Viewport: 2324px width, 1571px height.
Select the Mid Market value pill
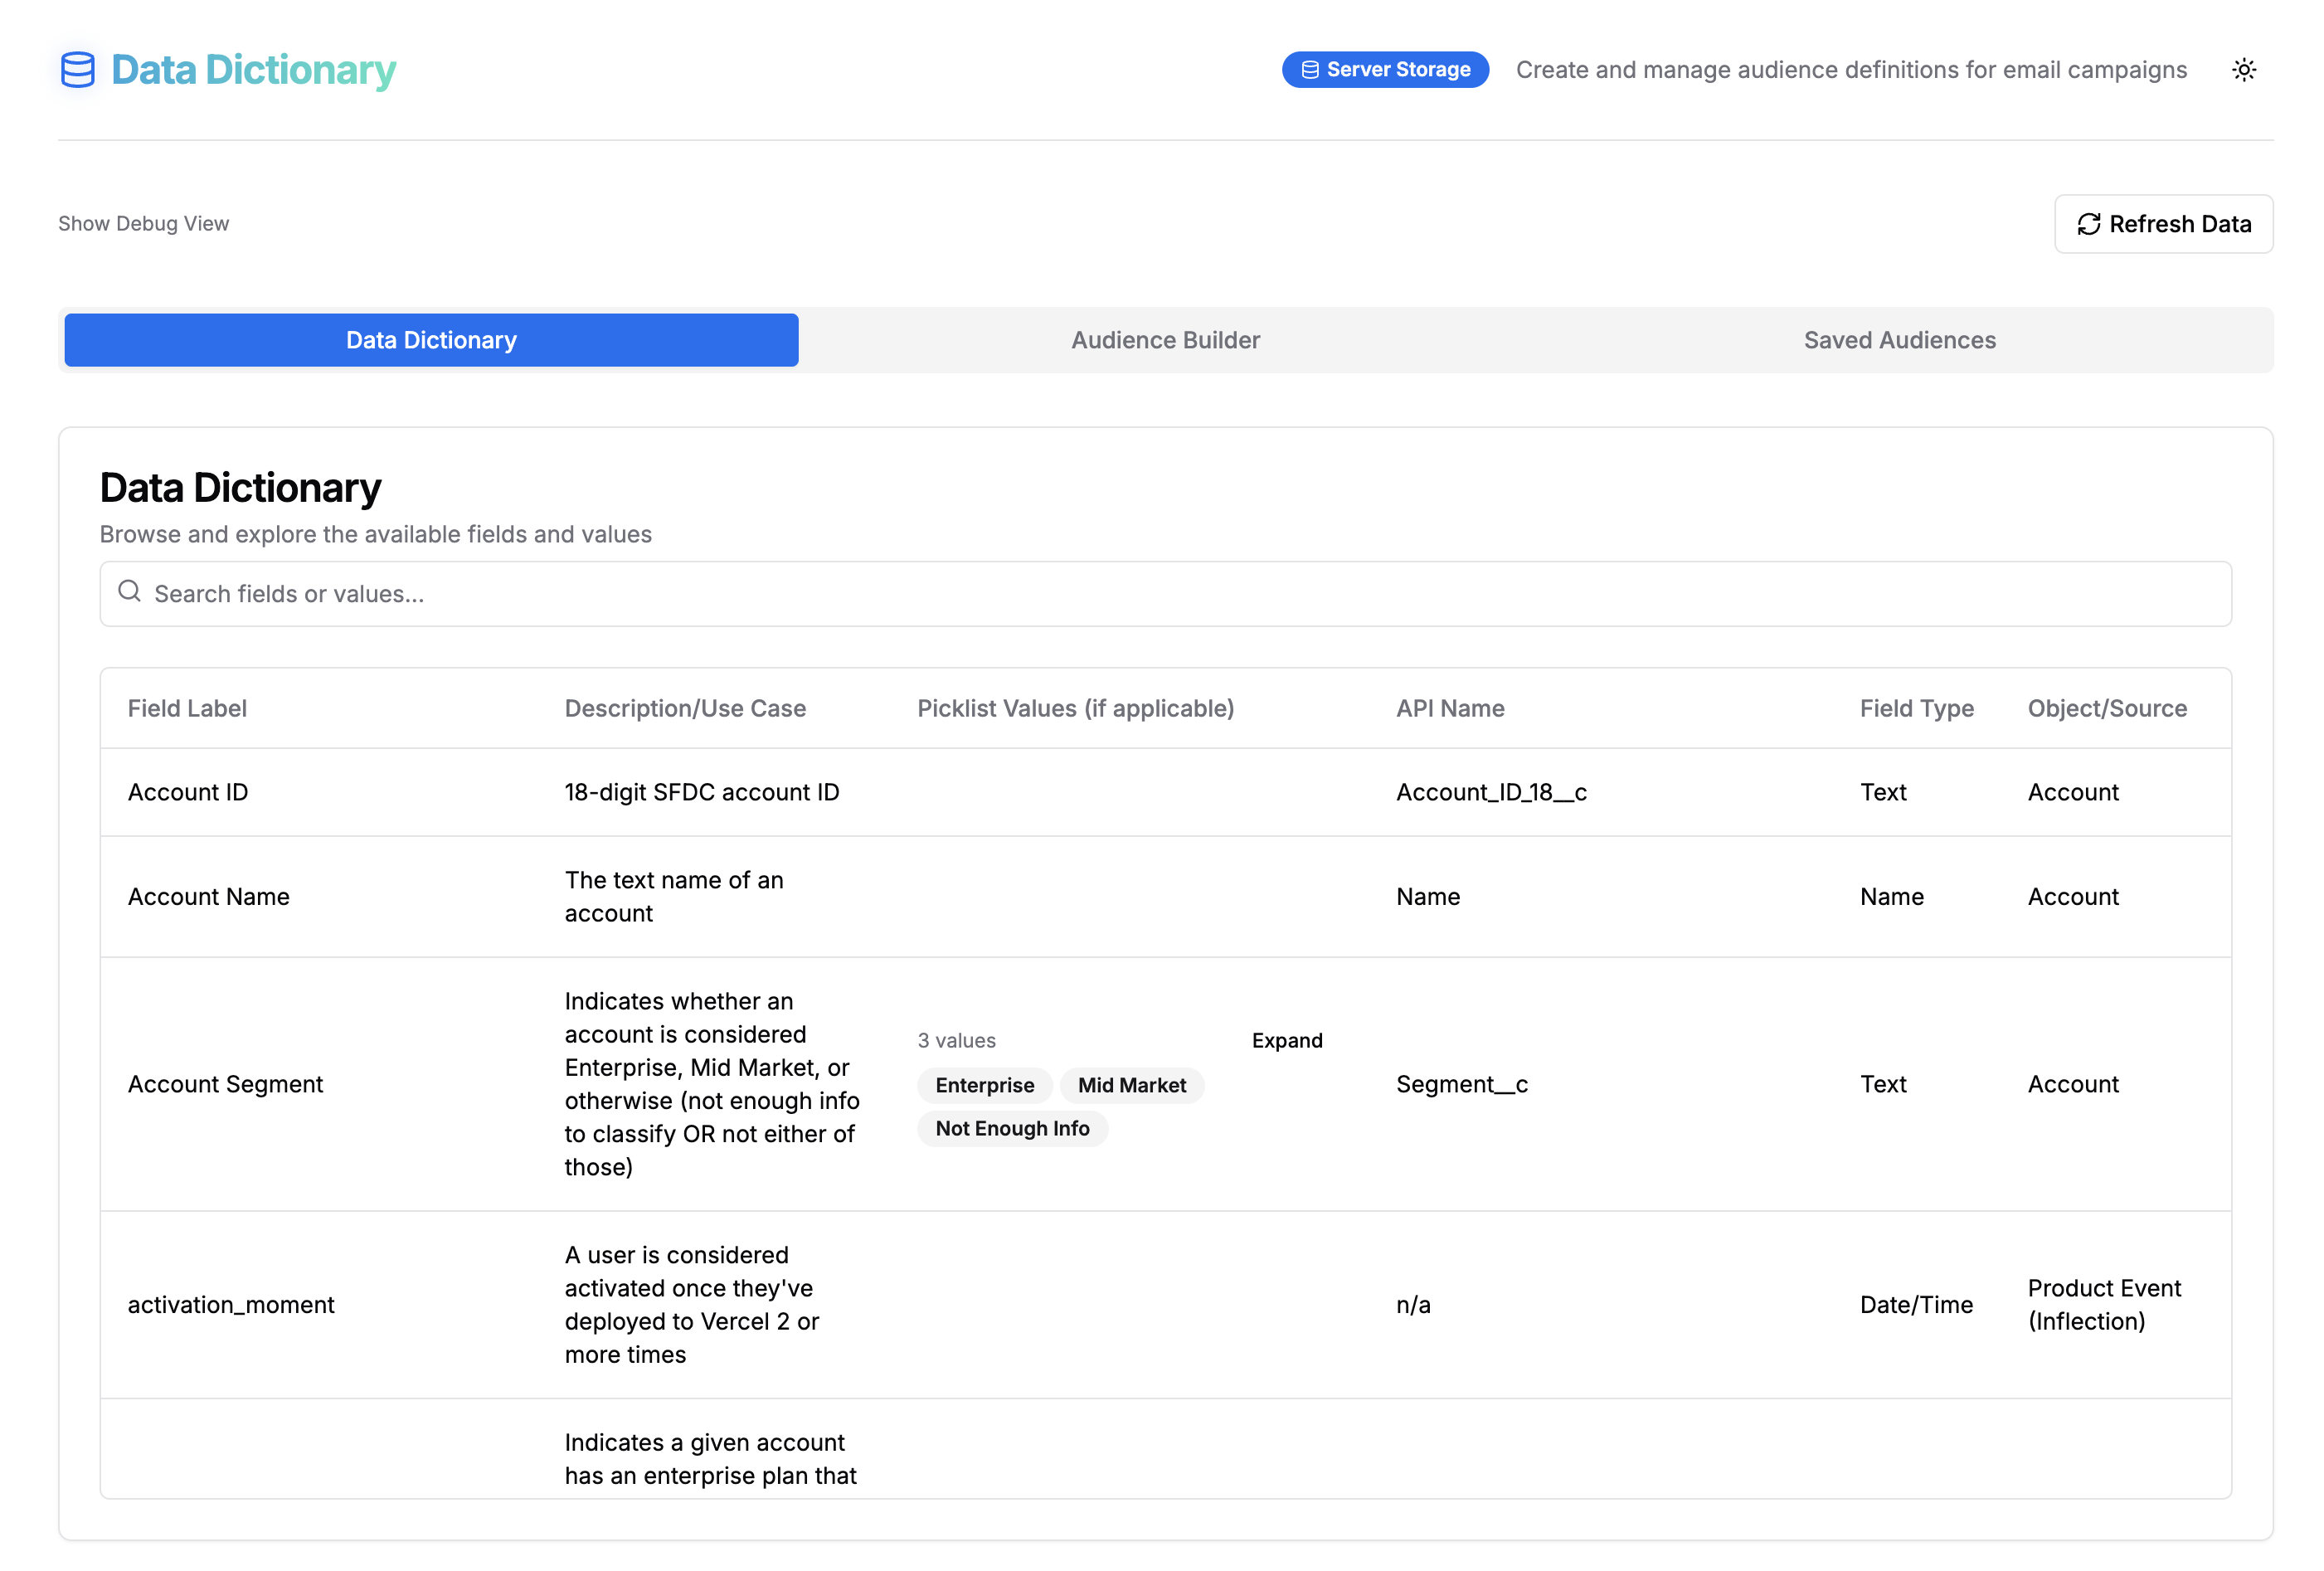tap(1131, 1085)
